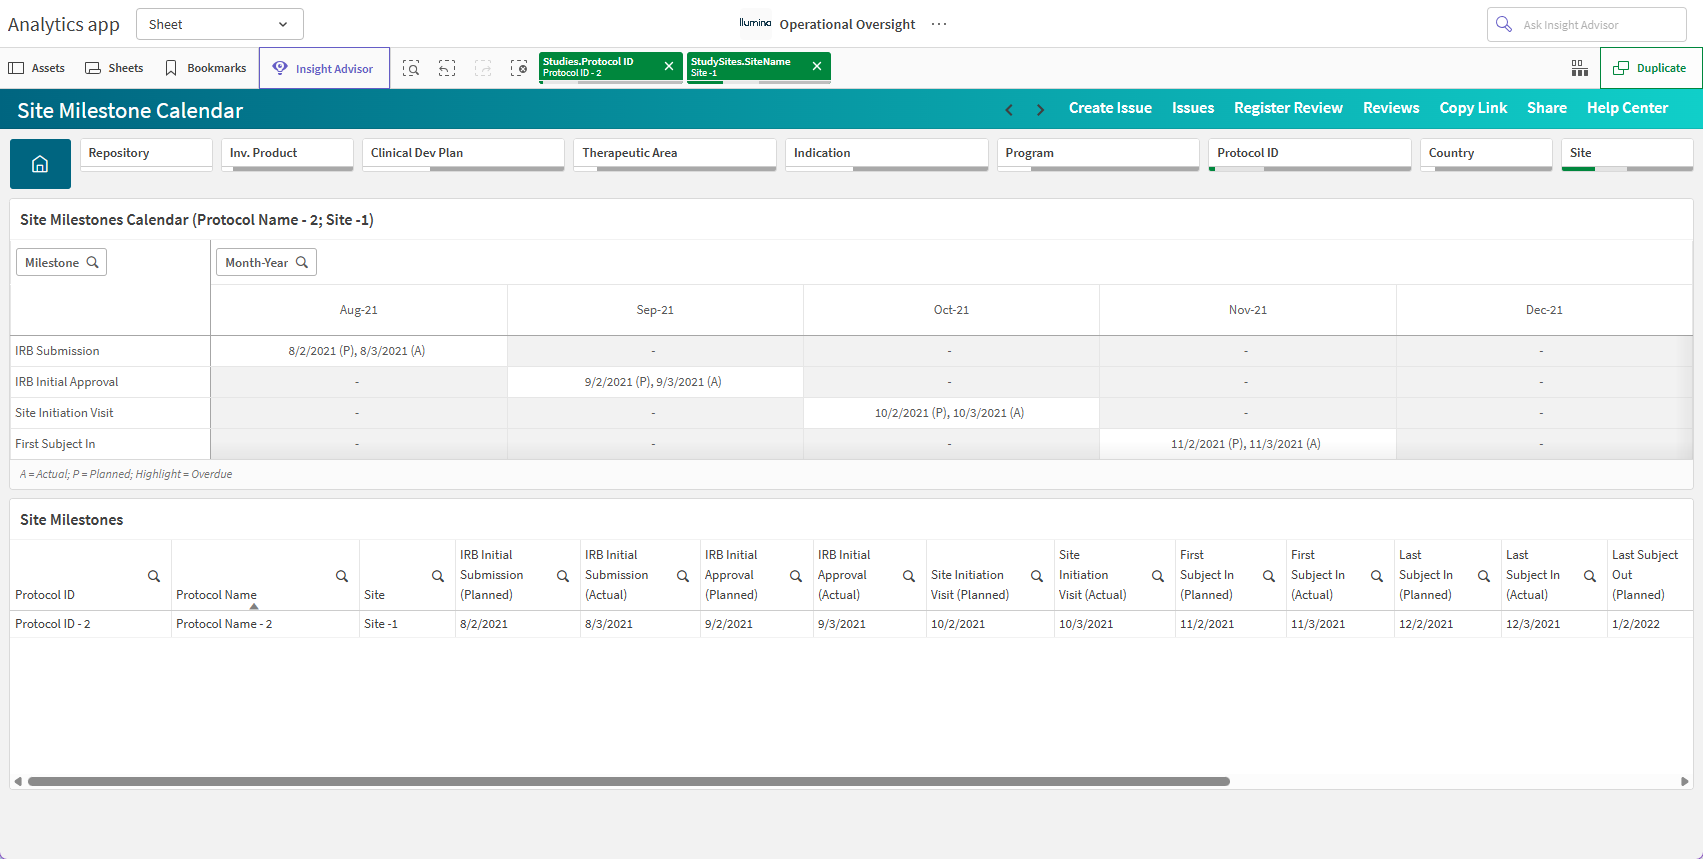Open the Sheet dropdown
1703x859 pixels.
pyautogui.click(x=219, y=24)
